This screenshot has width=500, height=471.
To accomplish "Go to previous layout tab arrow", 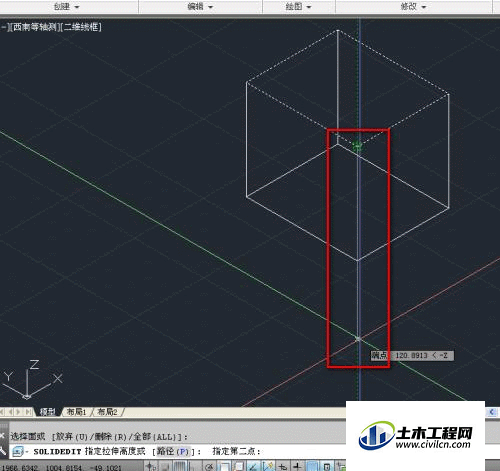I will click(x=11, y=412).
